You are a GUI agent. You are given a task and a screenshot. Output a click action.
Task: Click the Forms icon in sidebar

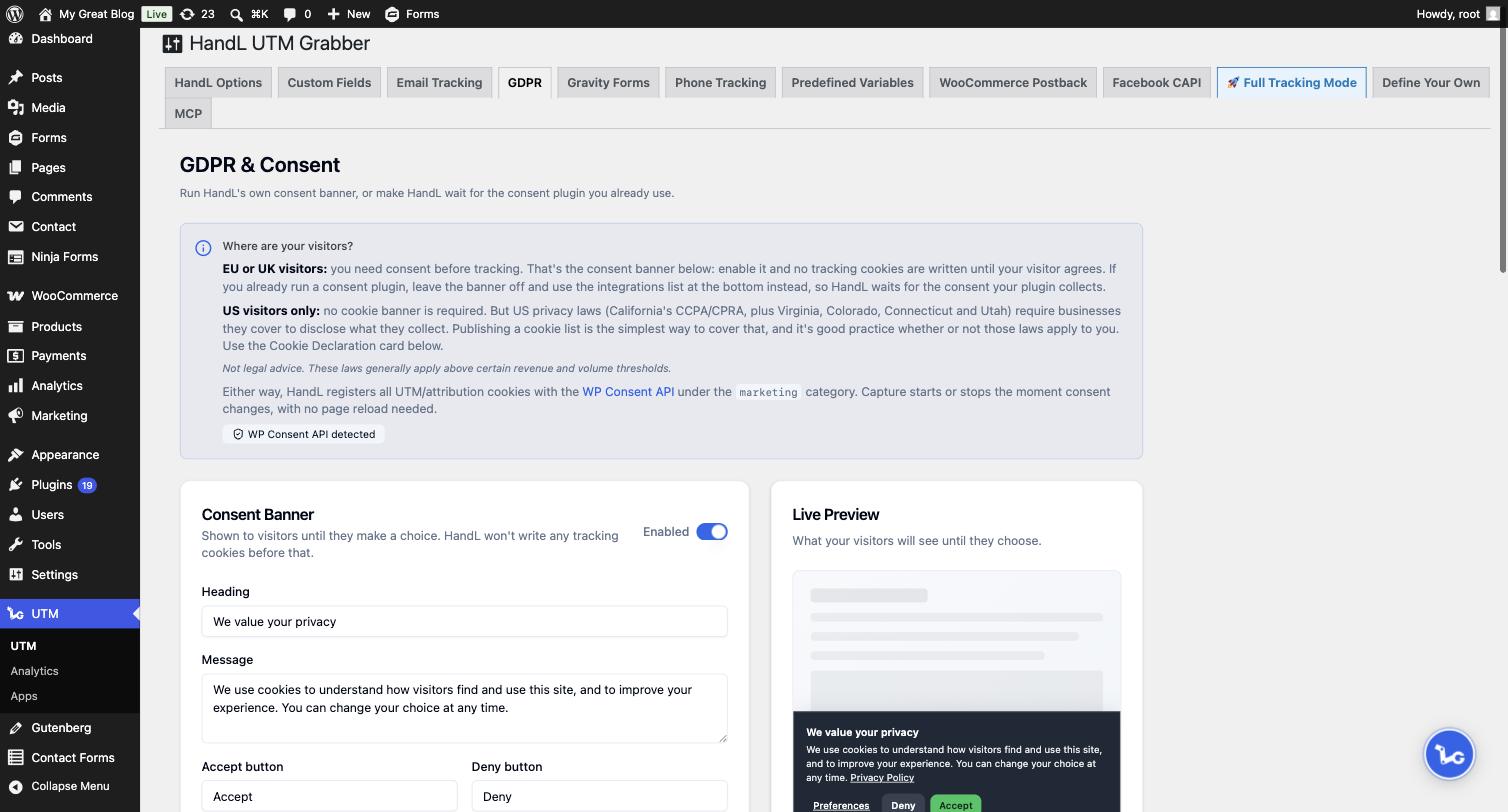15,138
